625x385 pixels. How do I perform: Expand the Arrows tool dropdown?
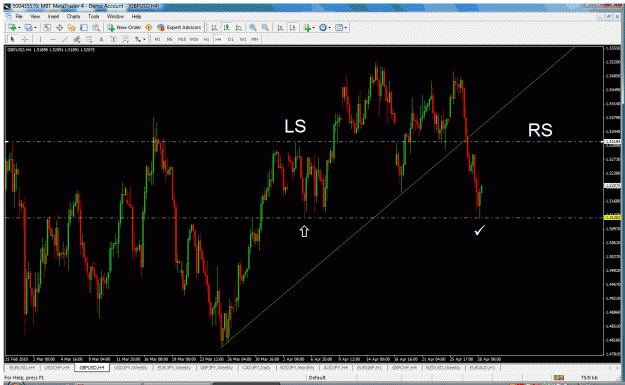(x=144, y=39)
